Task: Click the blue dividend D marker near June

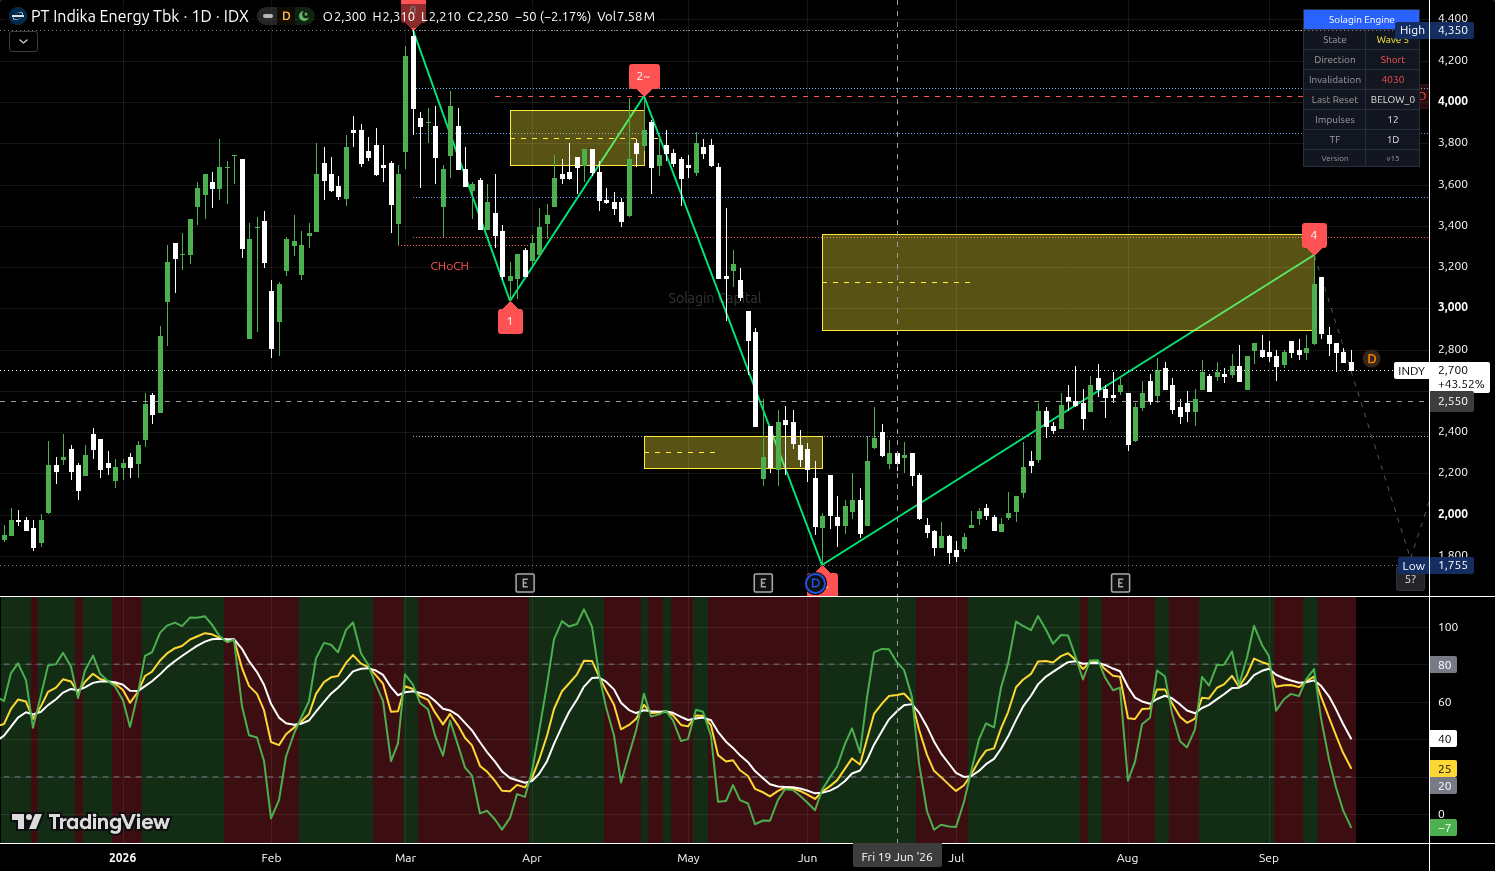Action: coord(816,583)
